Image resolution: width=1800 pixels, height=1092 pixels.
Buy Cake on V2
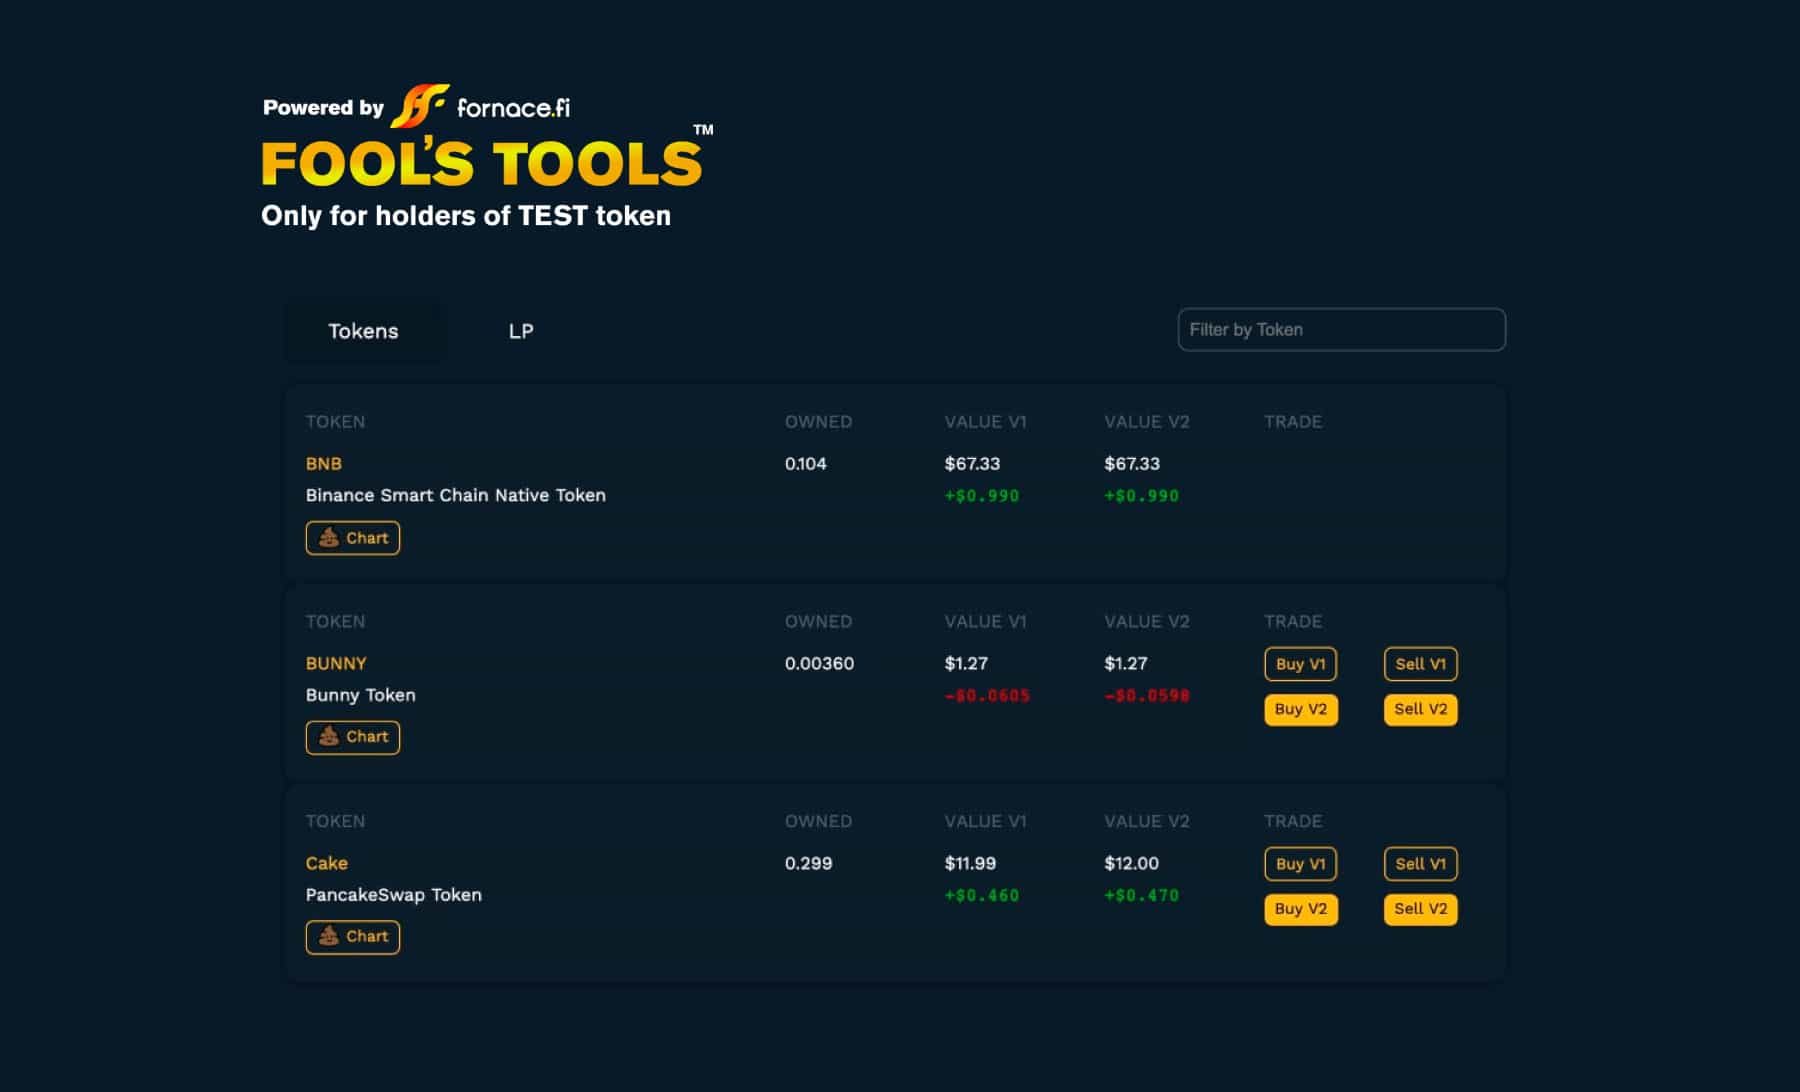[x=1300, y=909]
